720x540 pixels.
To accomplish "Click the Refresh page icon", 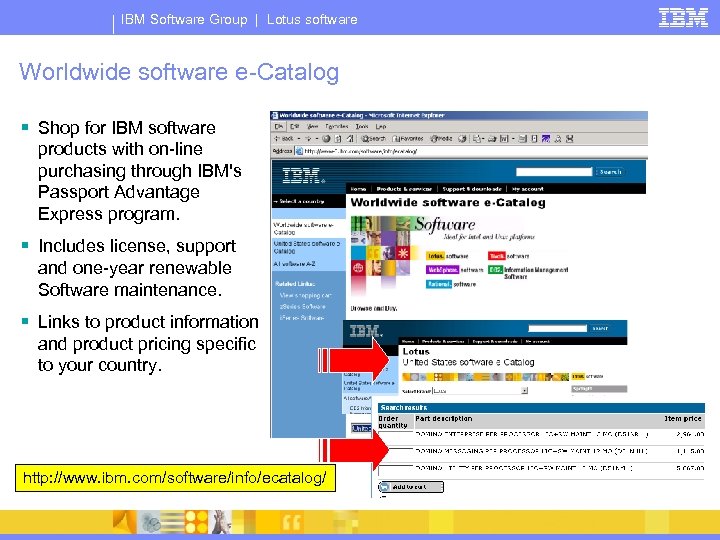I will tap(338, 138).
